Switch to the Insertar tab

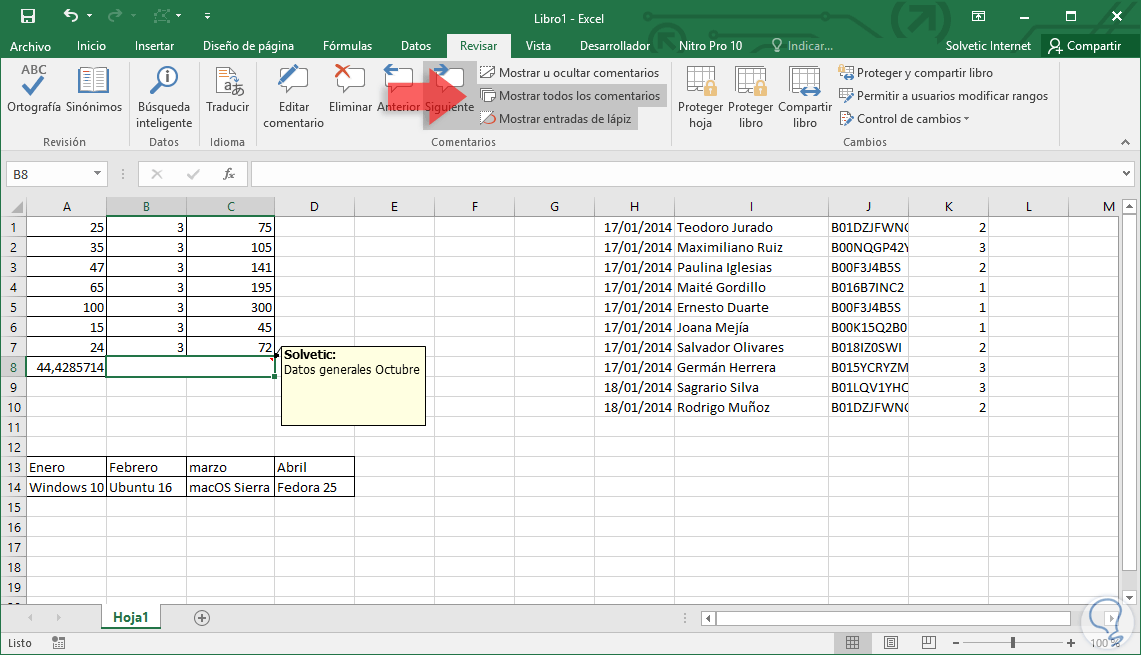click(154, 46)
